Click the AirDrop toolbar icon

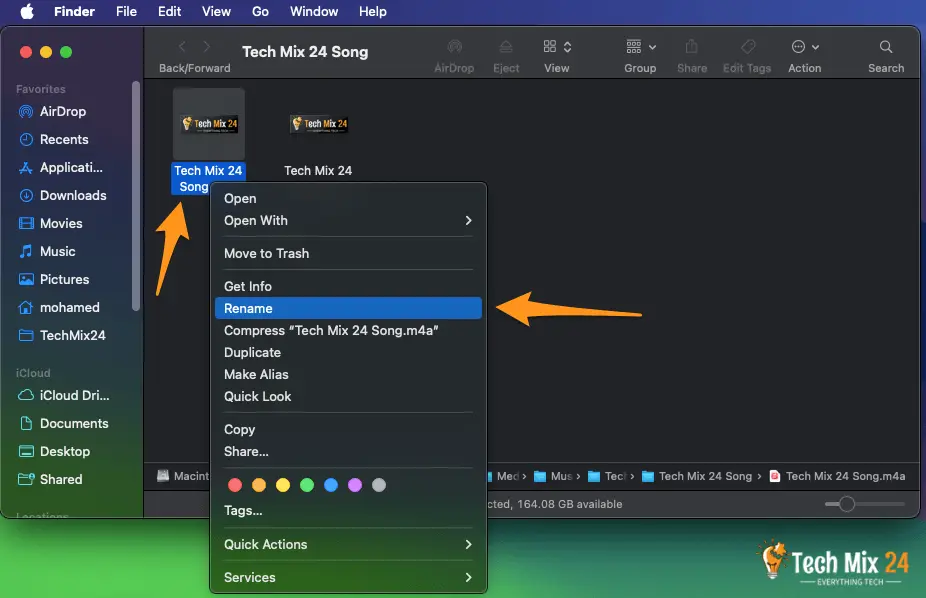(454, 47)
